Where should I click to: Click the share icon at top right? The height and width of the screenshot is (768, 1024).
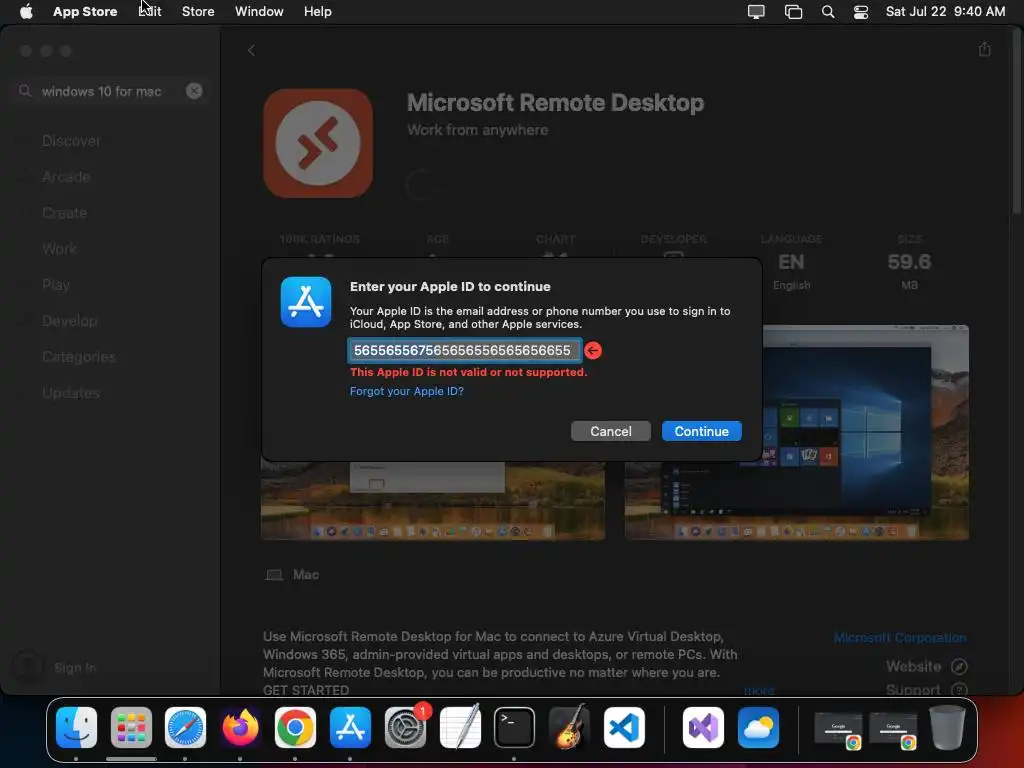pos(985,50)
